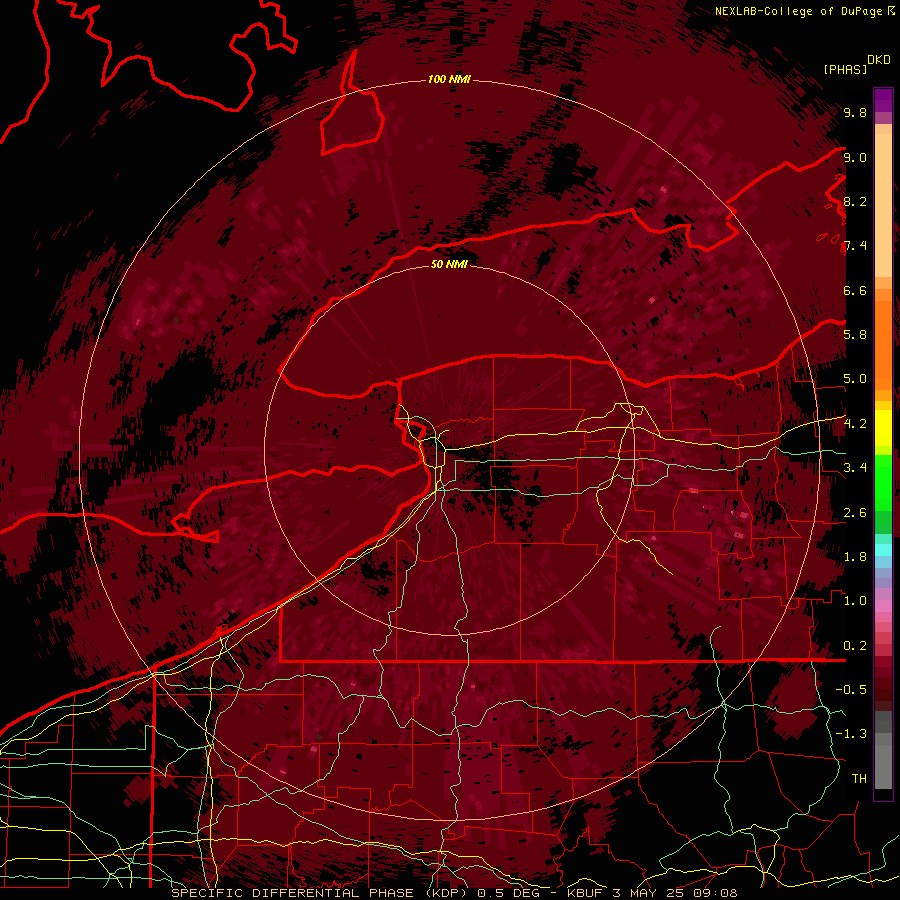Click the orange segment of the color bar
Image resolution: width=900 pixels, height=900 pixels.
pos(883,344)
